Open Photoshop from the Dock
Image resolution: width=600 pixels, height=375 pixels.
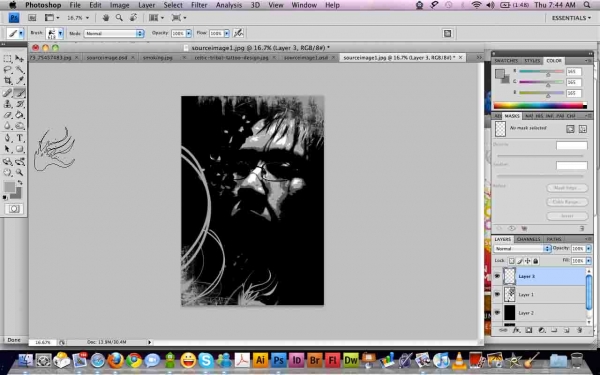(279, 360)
